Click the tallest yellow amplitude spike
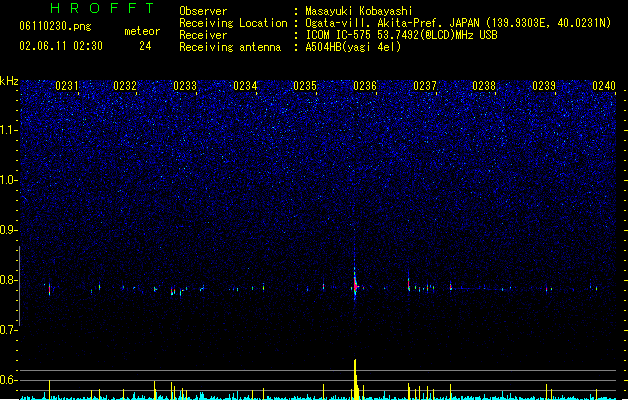Viewport: 629px width, 400px height. point(355,379)
